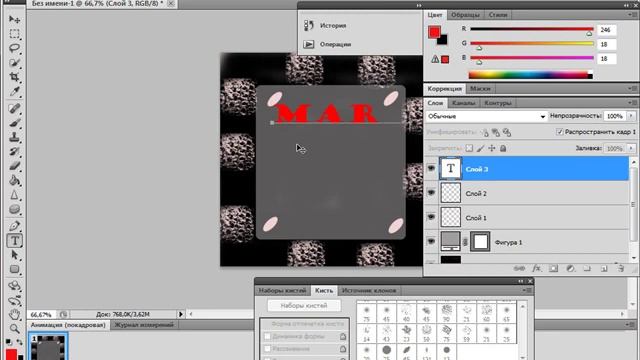This screenshot has width=640, height=360.
Task: Switch to the Маски tab
Action: [480, 89]
